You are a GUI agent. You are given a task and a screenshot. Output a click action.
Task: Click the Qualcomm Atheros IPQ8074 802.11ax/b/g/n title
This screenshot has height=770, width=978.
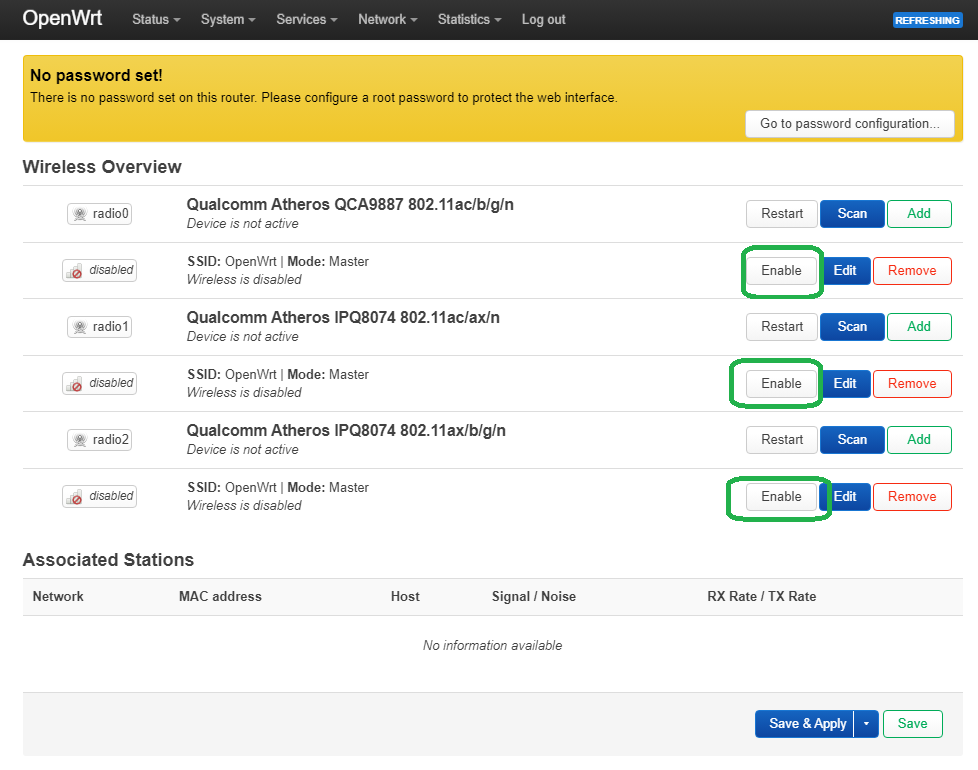click(x=346, y=431)
